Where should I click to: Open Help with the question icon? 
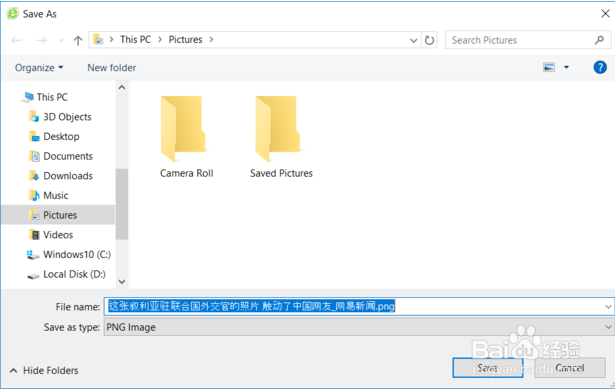pyautogui.click(x=600, y=67)
